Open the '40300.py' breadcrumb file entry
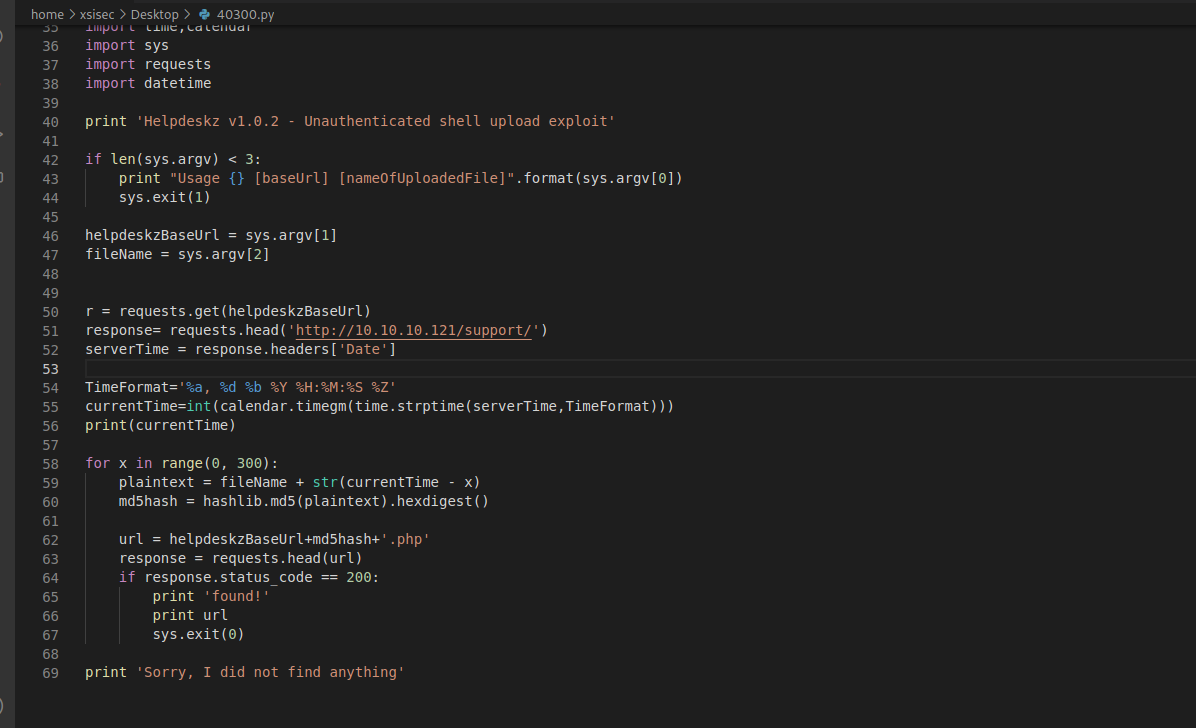 point(245,14)
